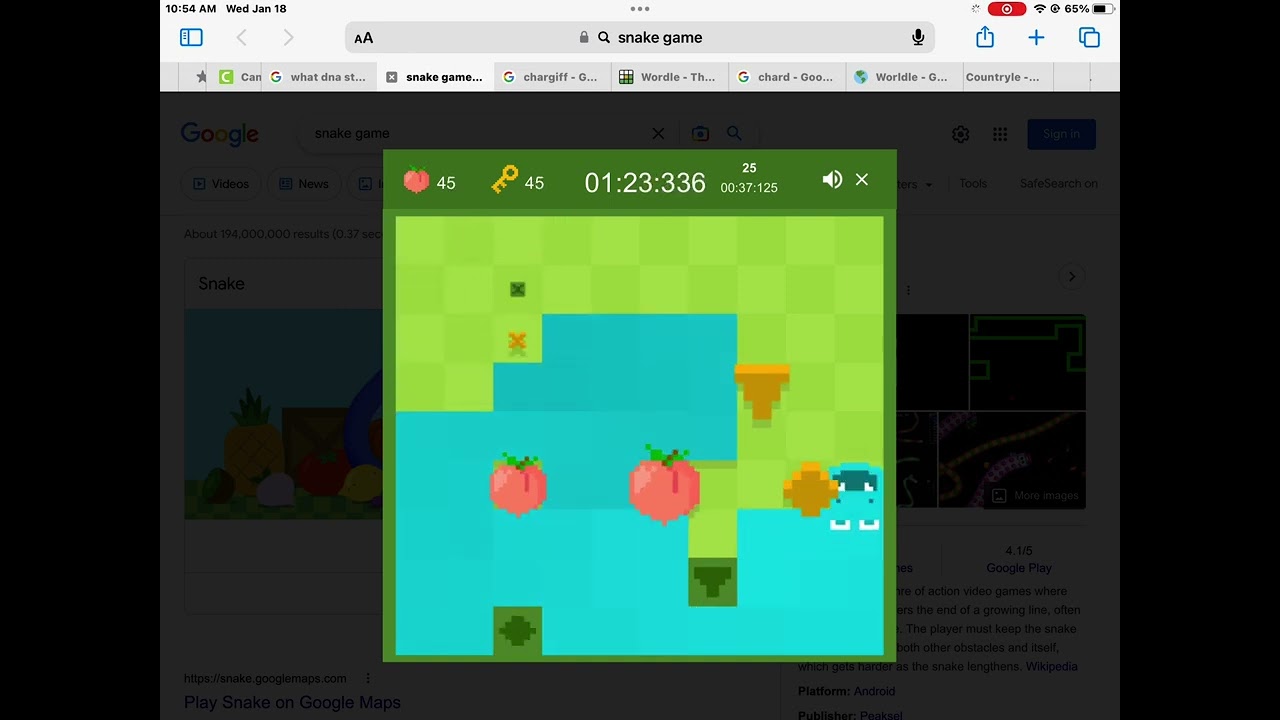Open the screen recording indicator
The width and height of the screenshot is (1280, 720).
[x=1006, y=8]
